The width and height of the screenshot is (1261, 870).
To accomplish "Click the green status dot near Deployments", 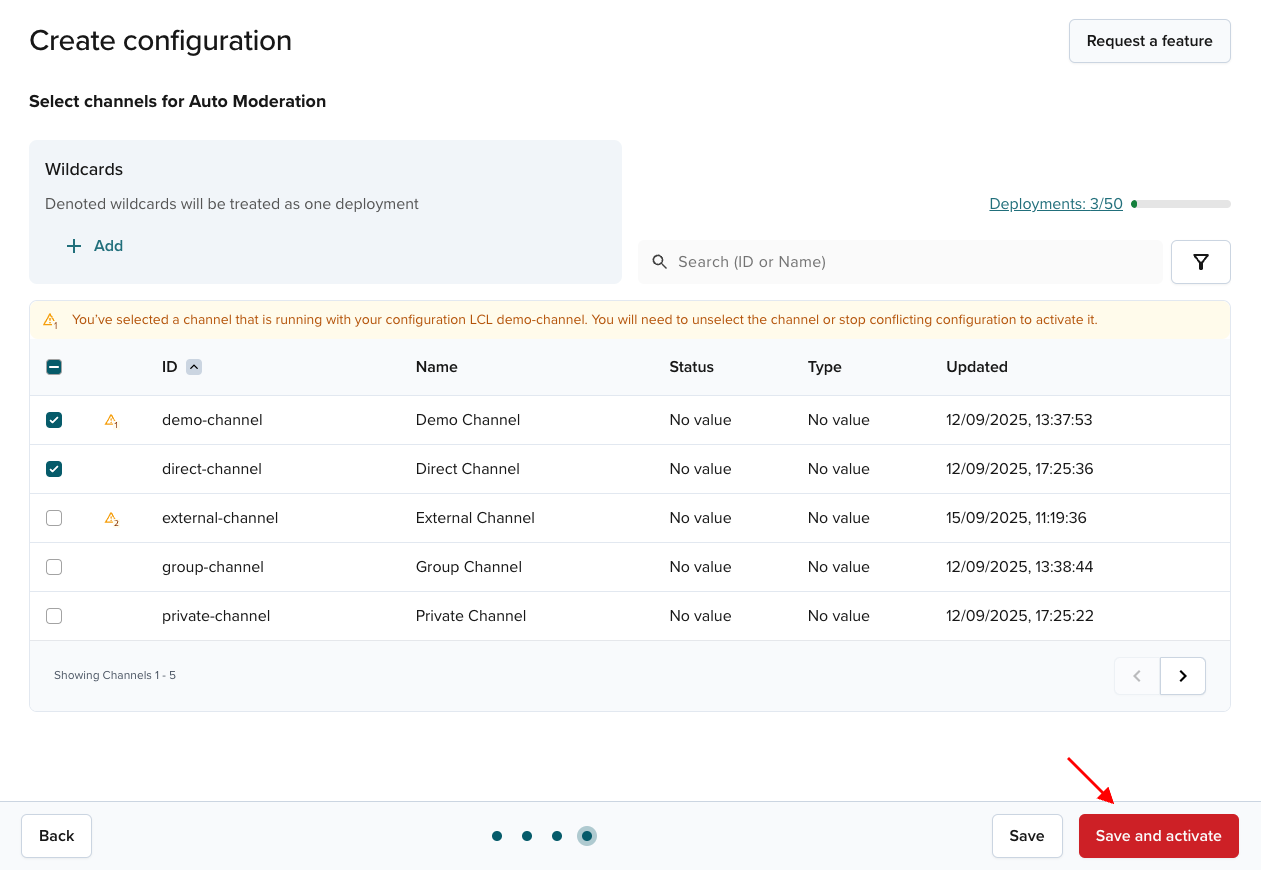I will [1134, 203].
